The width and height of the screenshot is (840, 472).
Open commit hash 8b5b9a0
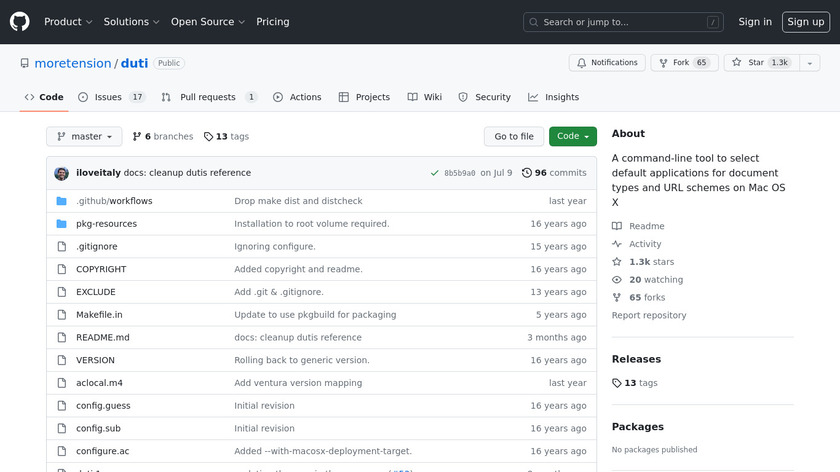[460, 173]
